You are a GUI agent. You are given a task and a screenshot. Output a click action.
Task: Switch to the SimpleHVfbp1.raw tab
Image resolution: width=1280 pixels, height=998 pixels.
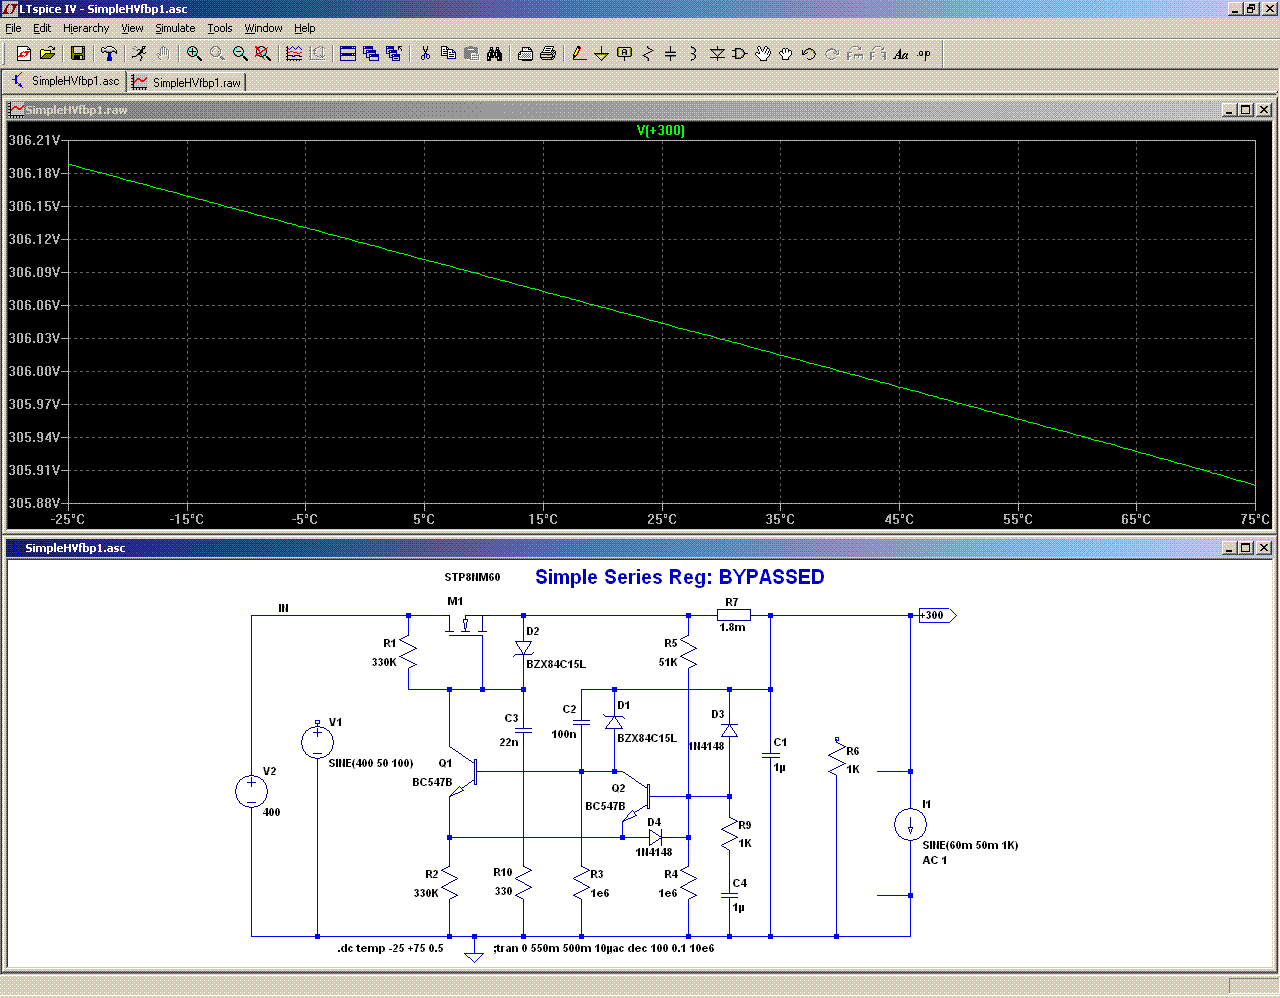186,82
